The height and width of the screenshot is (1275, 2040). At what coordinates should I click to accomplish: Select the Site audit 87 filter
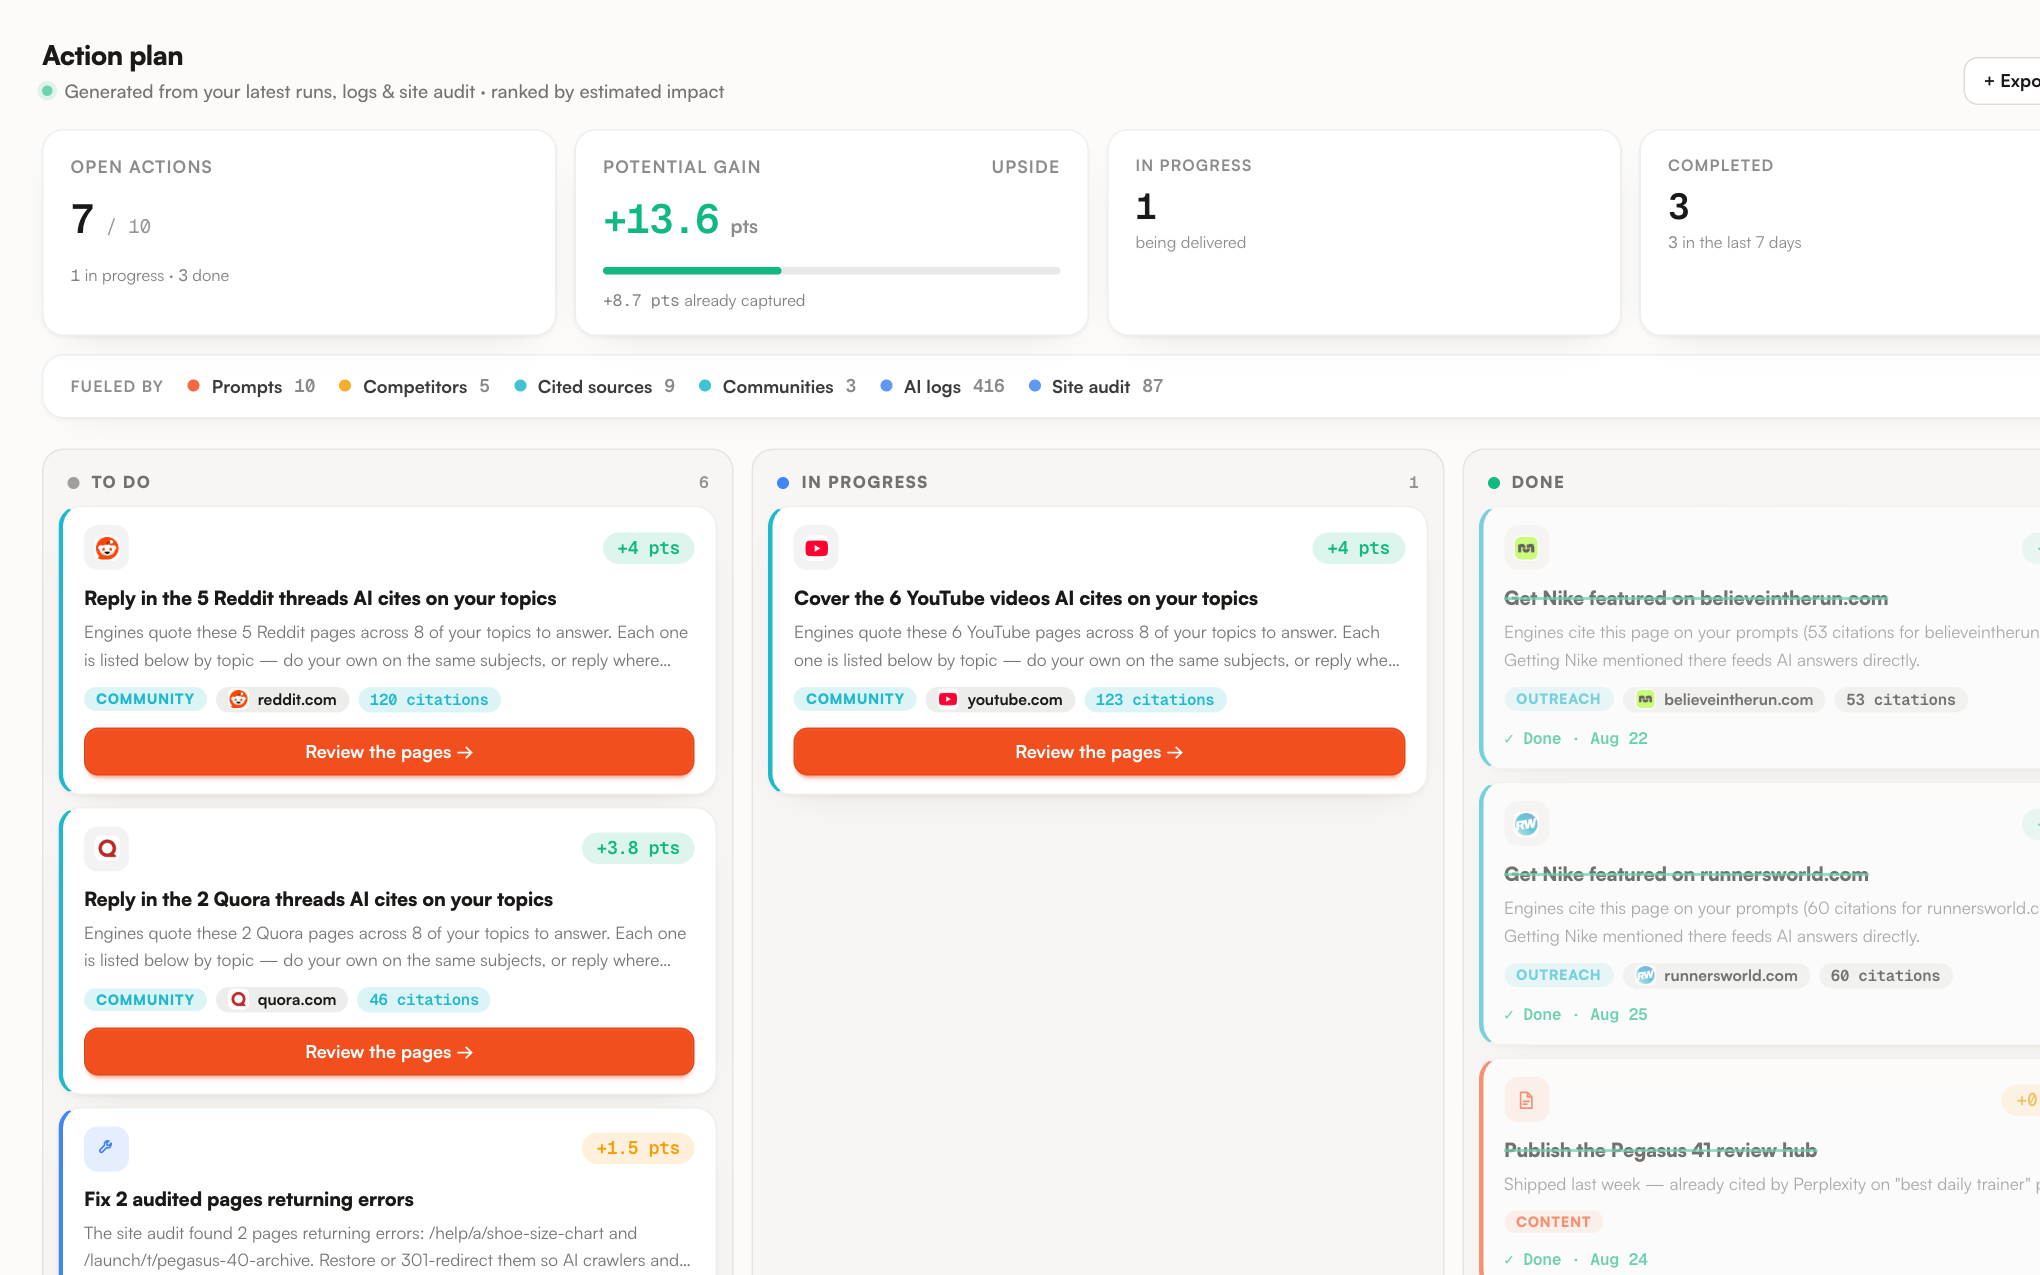click(x=1095, y=386)
